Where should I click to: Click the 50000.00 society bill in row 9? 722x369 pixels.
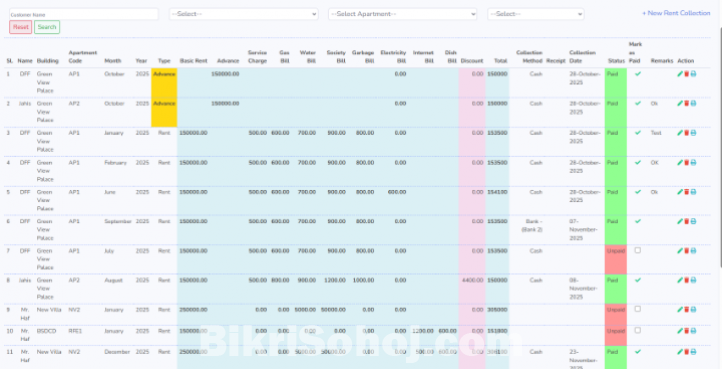point(333,310)
